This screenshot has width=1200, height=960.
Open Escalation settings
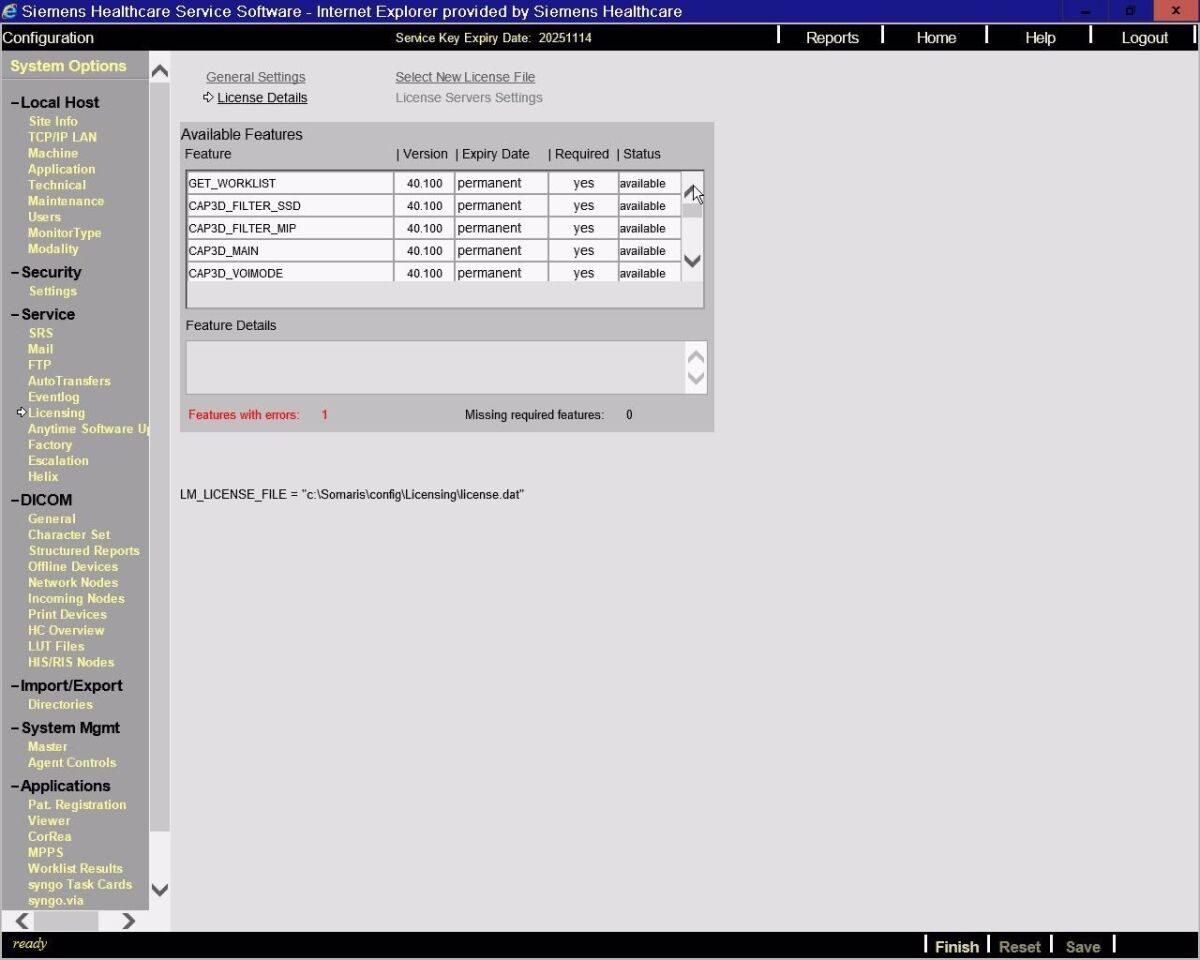point(58,461)
